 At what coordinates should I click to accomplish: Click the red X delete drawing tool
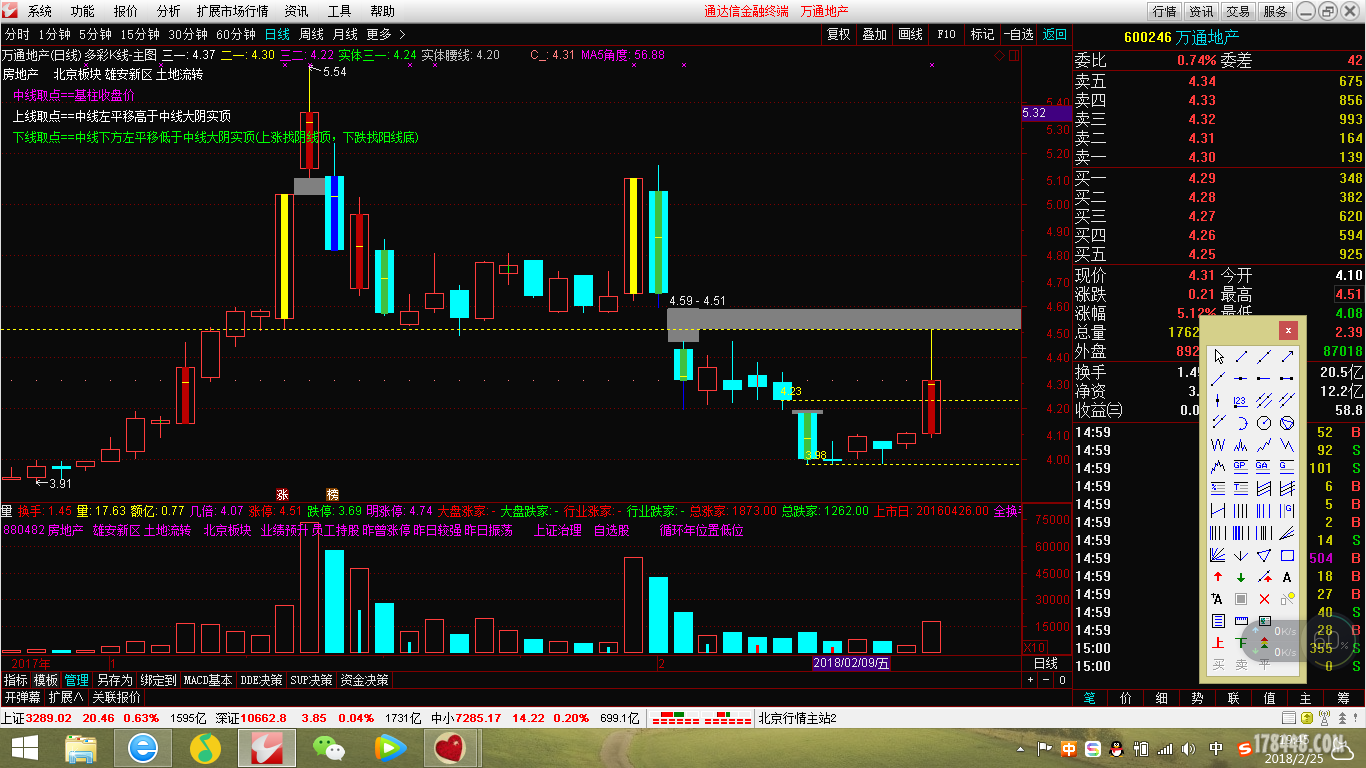coord(1264,599)
